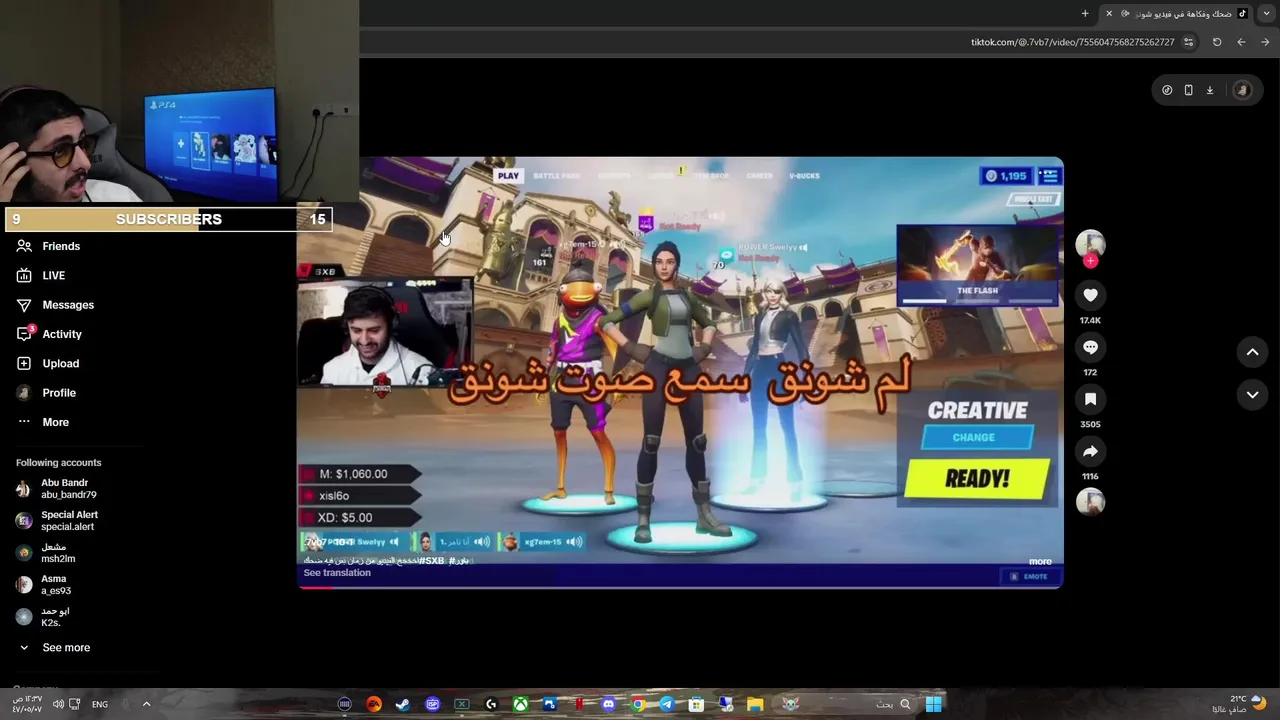Screen dimensions: 1280x720
Task: Open the Windows Start menu
Action: (x=933, y=704)
